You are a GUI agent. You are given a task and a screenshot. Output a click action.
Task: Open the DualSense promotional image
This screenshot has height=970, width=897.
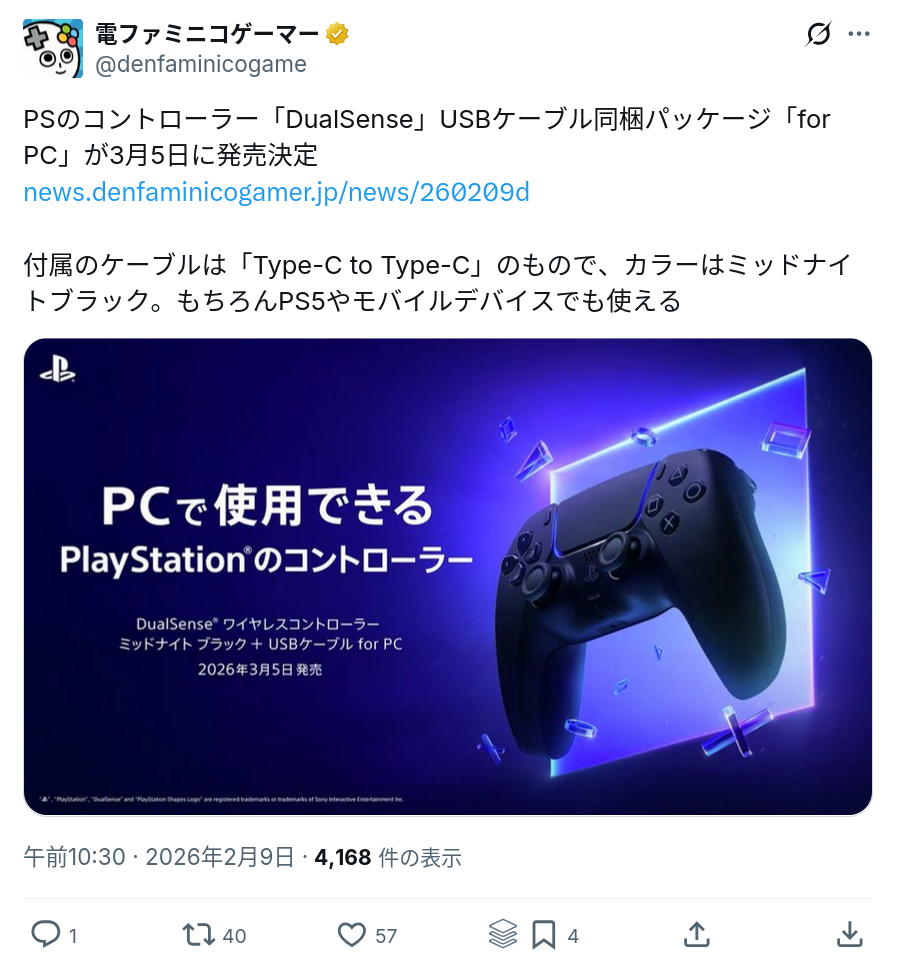[448, 577]
